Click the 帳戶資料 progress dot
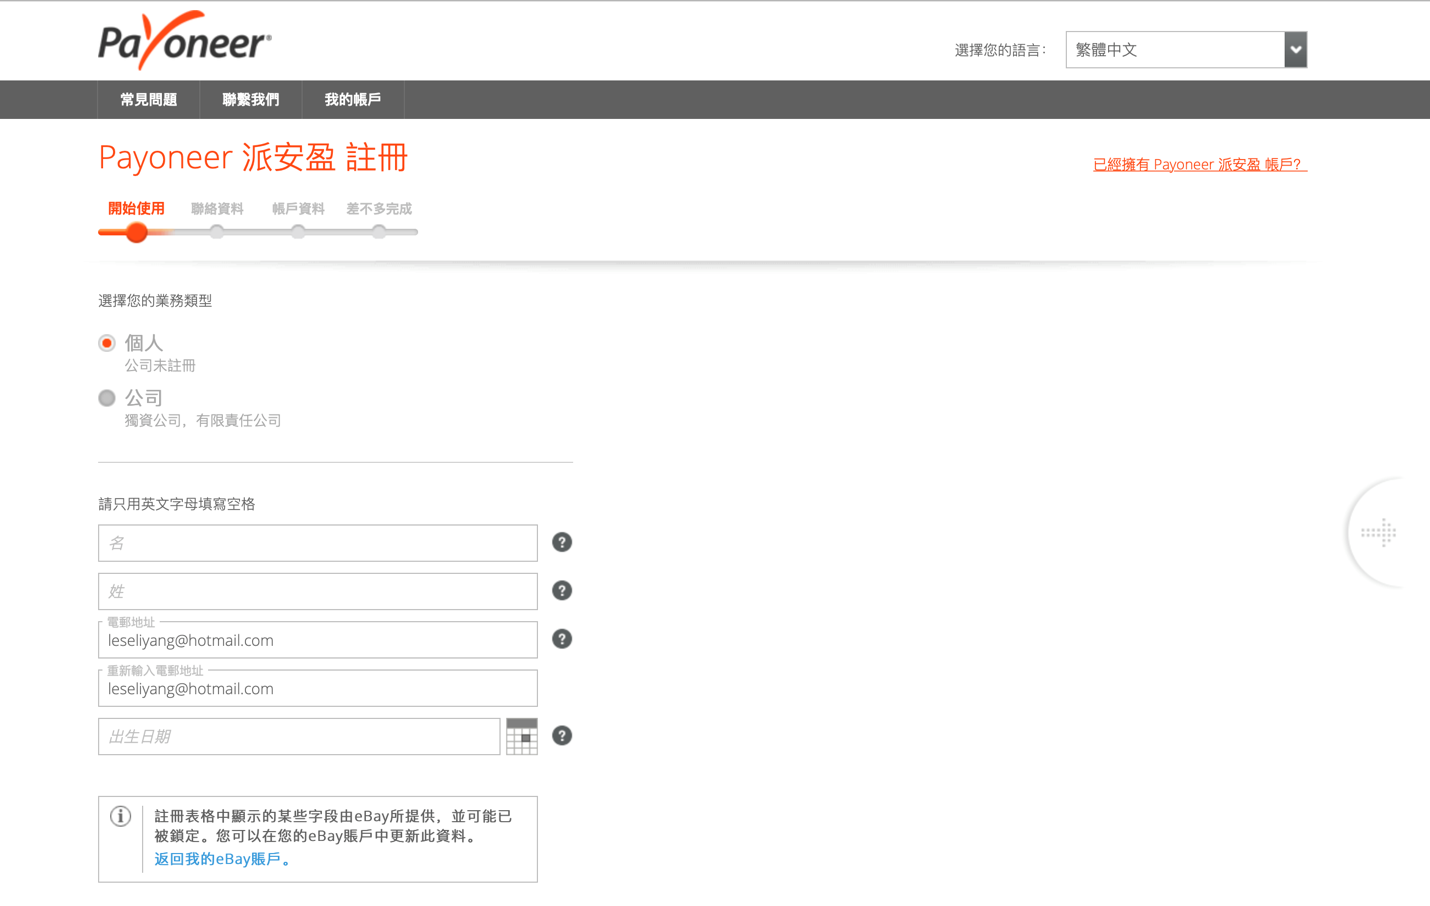The image size is (1430, 906). [298, 232]
